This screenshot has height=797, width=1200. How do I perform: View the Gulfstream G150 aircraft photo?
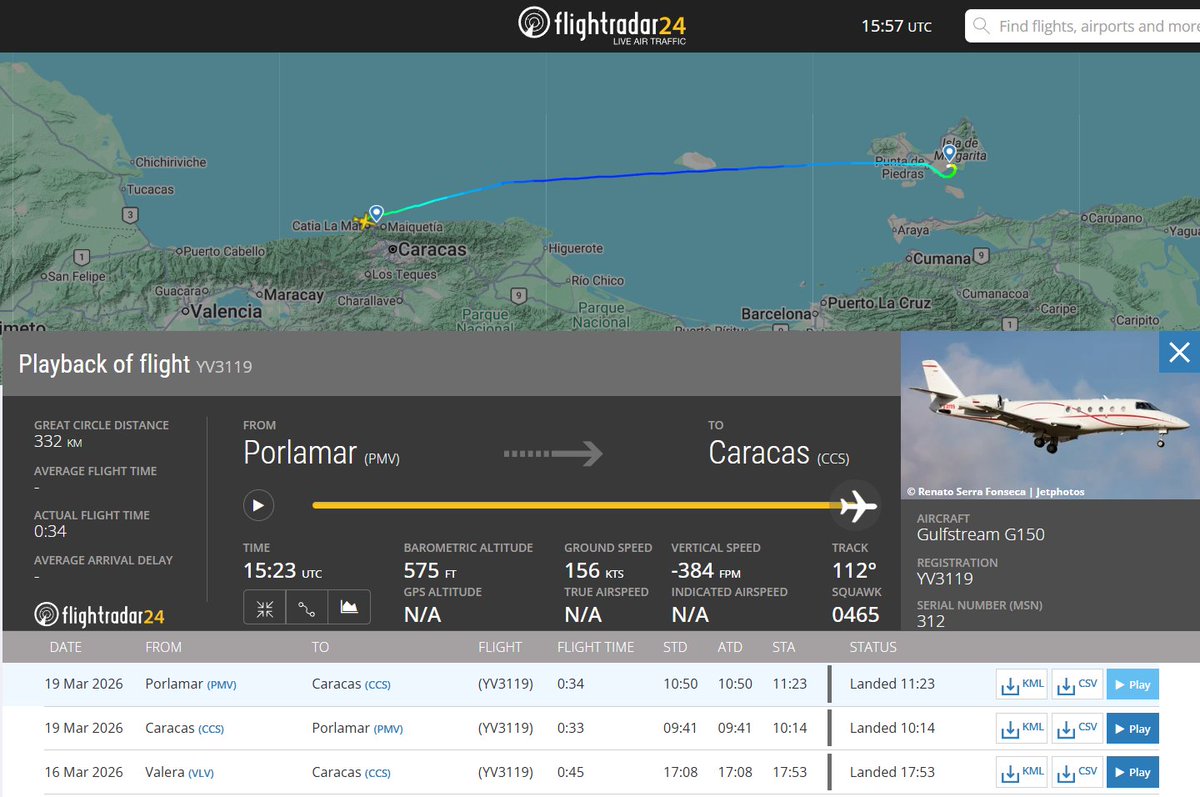point(1050,415)
